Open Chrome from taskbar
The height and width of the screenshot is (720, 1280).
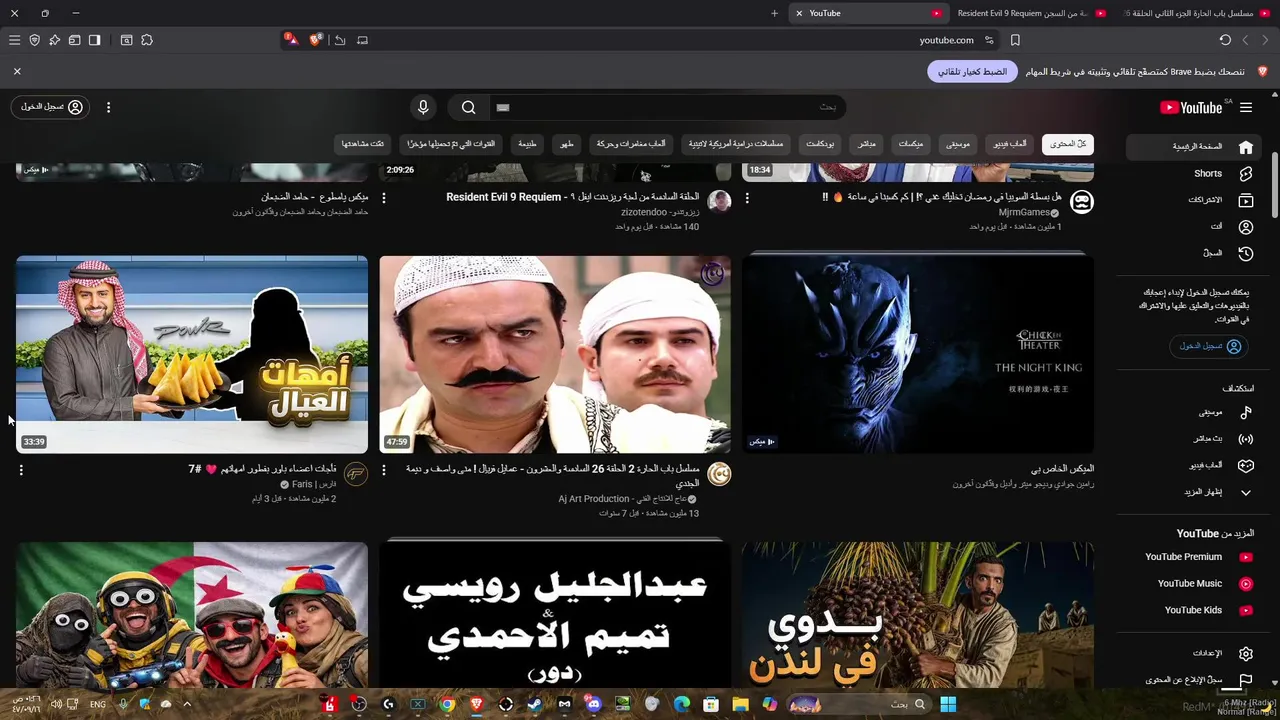[x=447, y=704]
